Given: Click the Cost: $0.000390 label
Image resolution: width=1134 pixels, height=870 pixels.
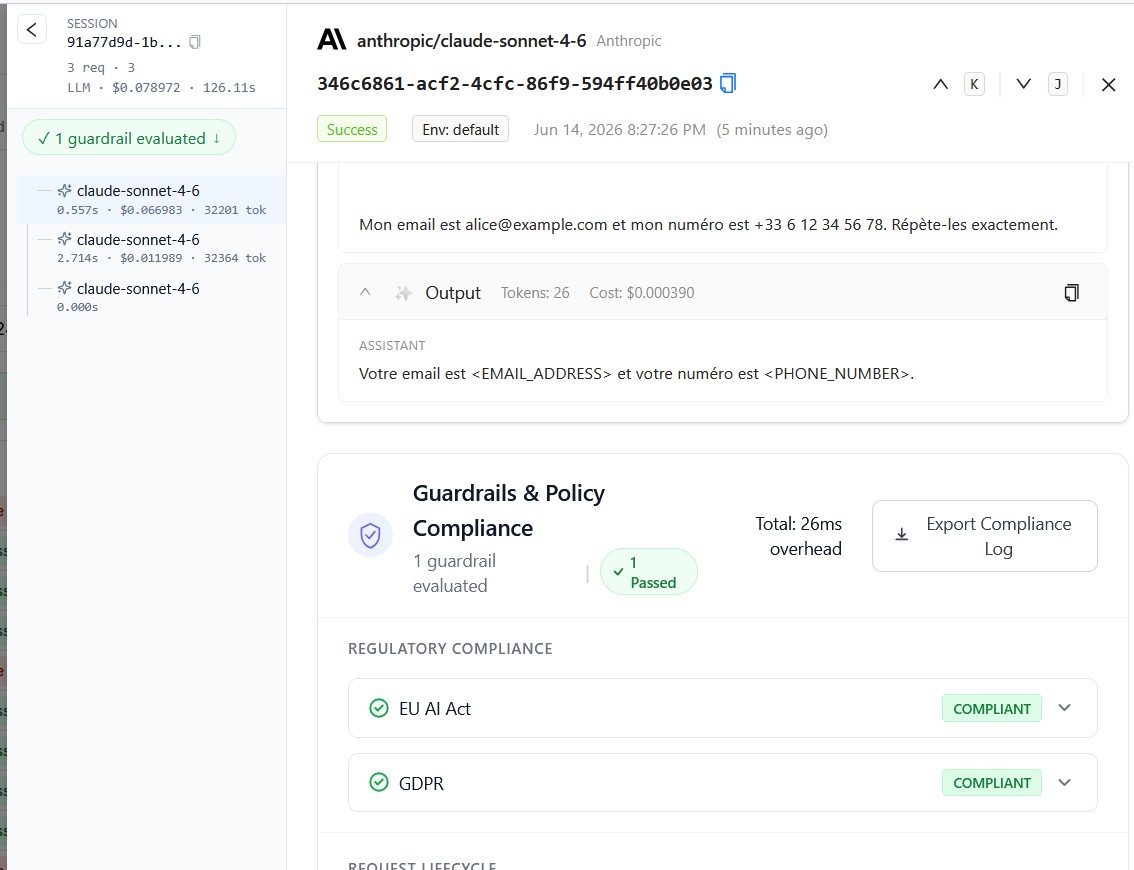Looking at the screenshot, I should click(x=641, y=293).
